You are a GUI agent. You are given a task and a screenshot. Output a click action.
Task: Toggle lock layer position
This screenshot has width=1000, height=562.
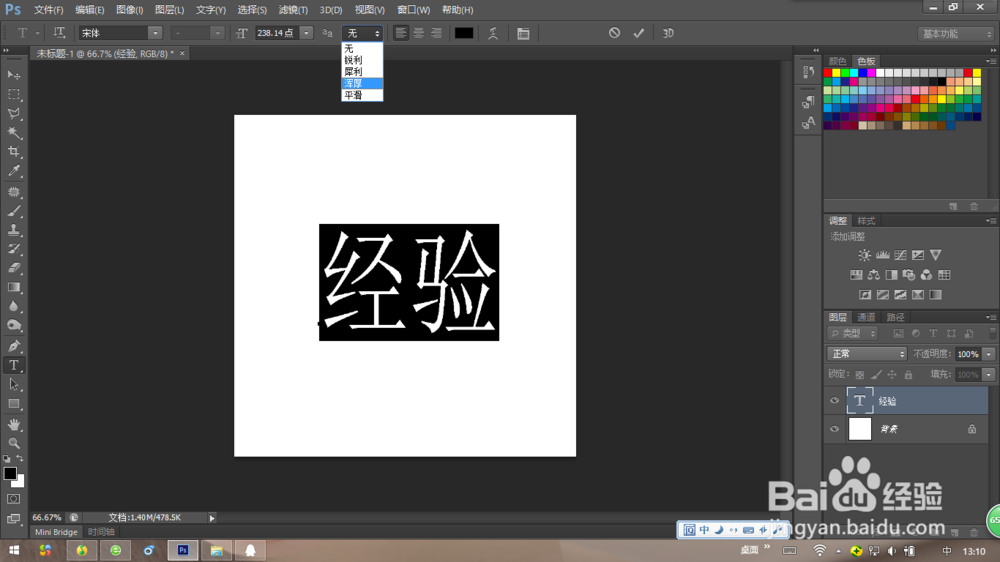coord(892,374)
